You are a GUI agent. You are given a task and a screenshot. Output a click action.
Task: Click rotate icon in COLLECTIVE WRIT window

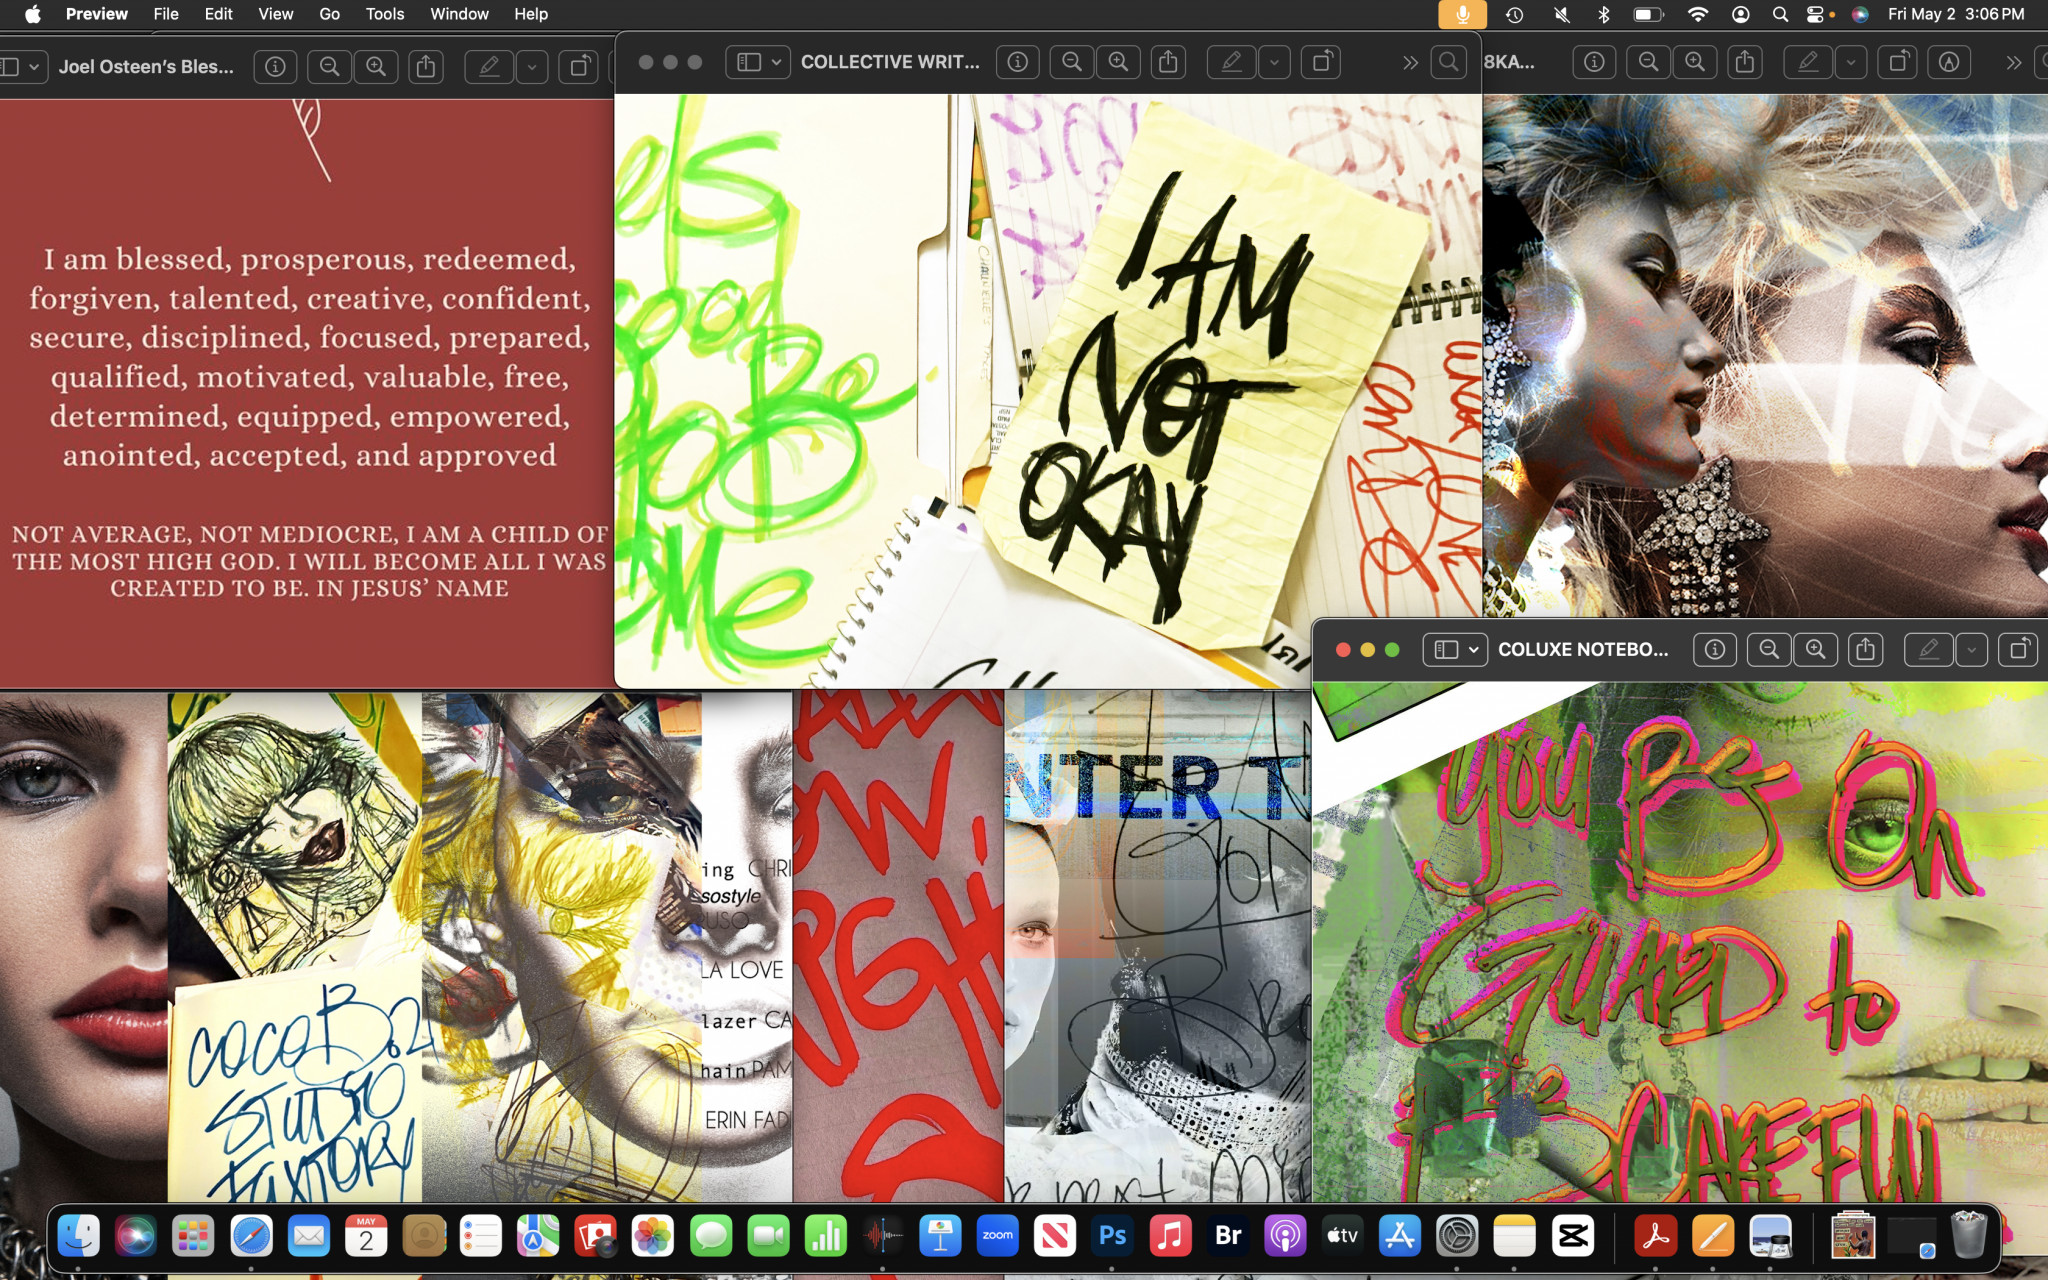pos(1321,62)
